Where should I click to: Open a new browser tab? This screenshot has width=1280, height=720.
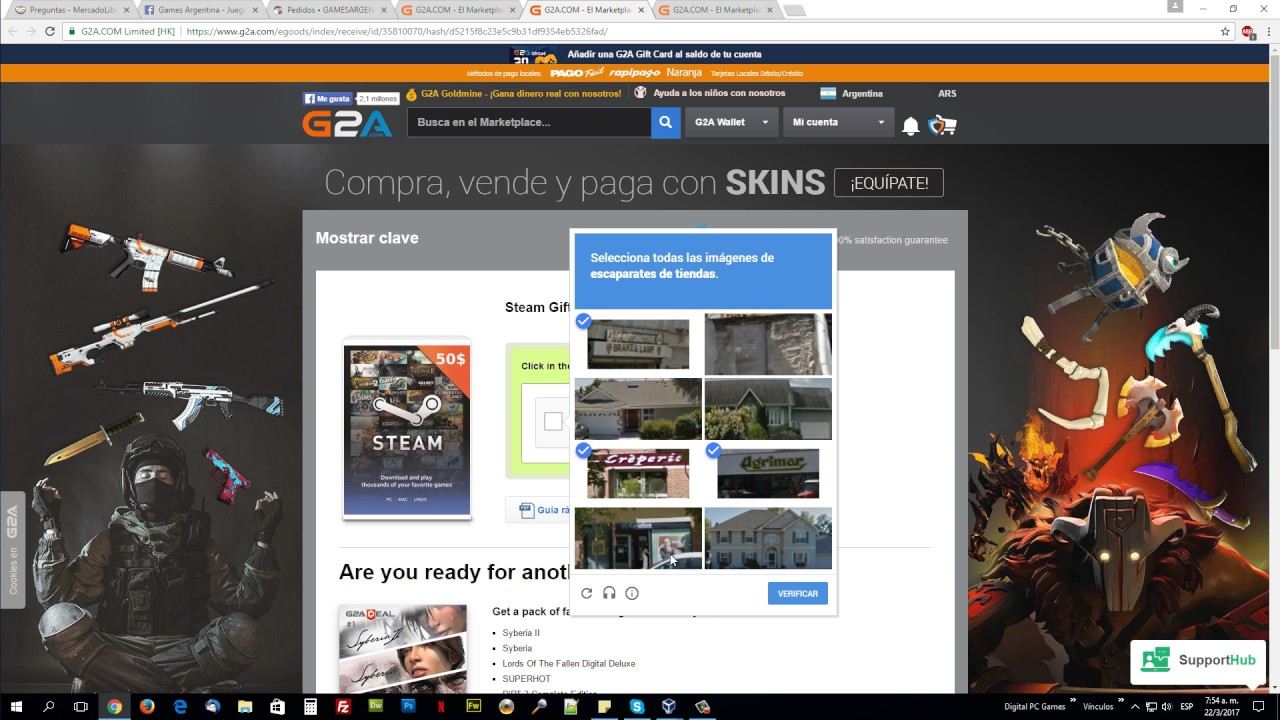click(x=794, y=10)
